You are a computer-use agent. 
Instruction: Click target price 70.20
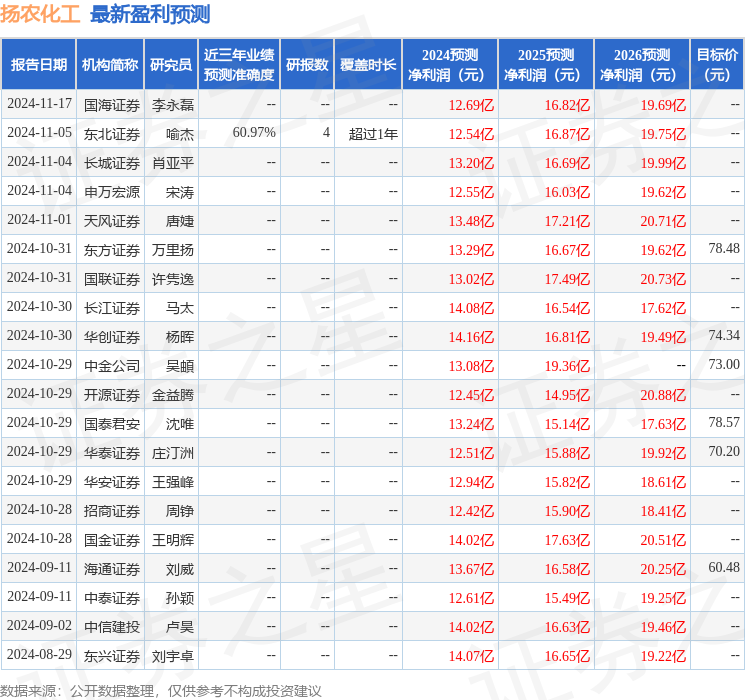(x=724, y=451)
